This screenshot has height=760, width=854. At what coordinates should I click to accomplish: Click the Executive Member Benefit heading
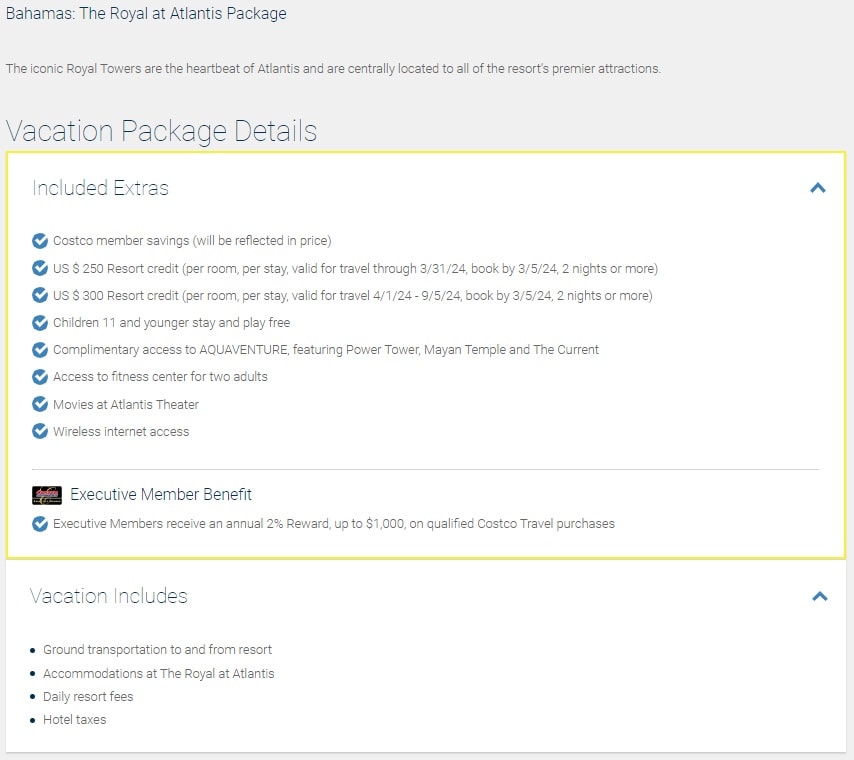click(x=161, y=495)
